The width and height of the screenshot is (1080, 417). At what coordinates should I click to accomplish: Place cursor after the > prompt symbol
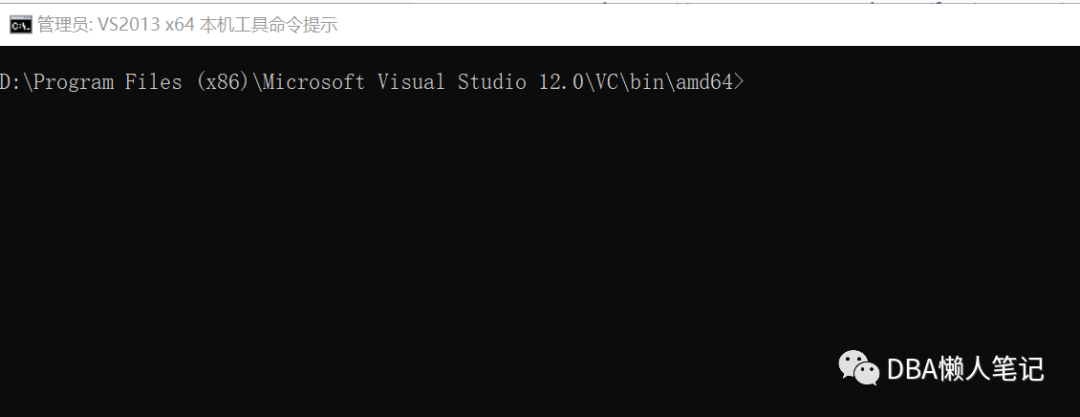pyautogui.click(x=748, y=83)
